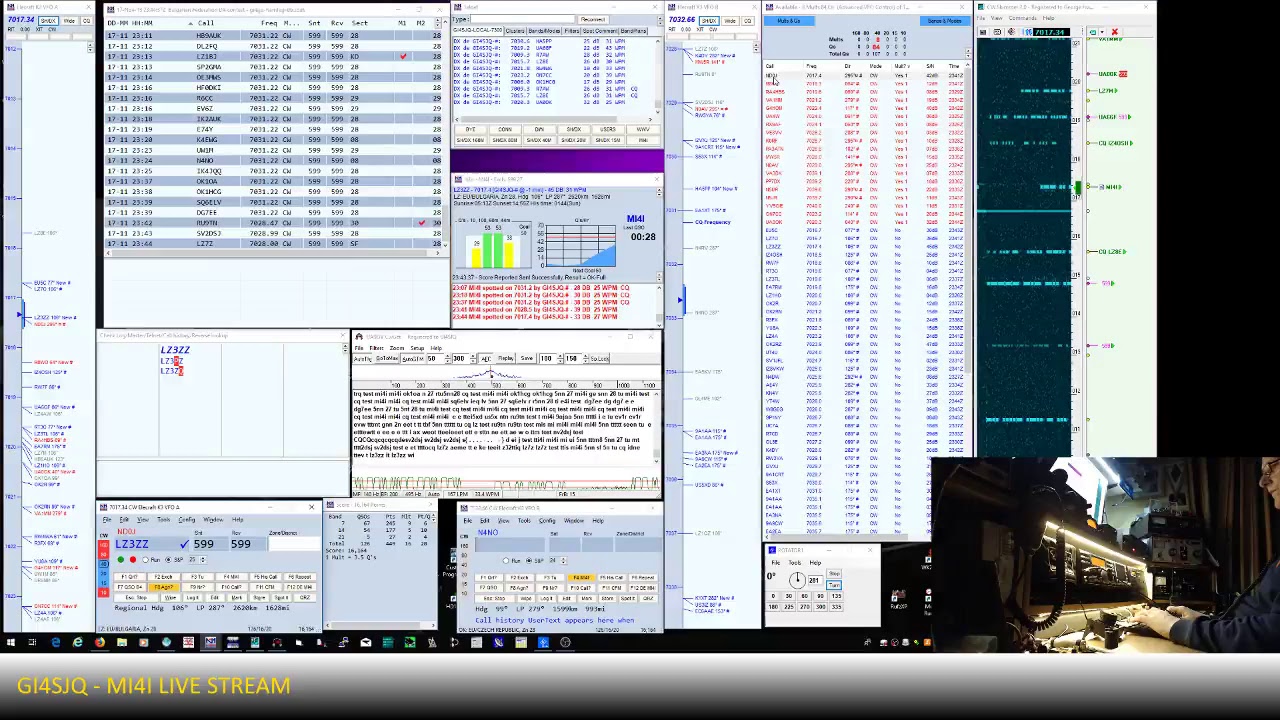This screenshot has height=720, width=1280.
Task: Select the 40 band button in VFO A window
Action: (104, 564)
